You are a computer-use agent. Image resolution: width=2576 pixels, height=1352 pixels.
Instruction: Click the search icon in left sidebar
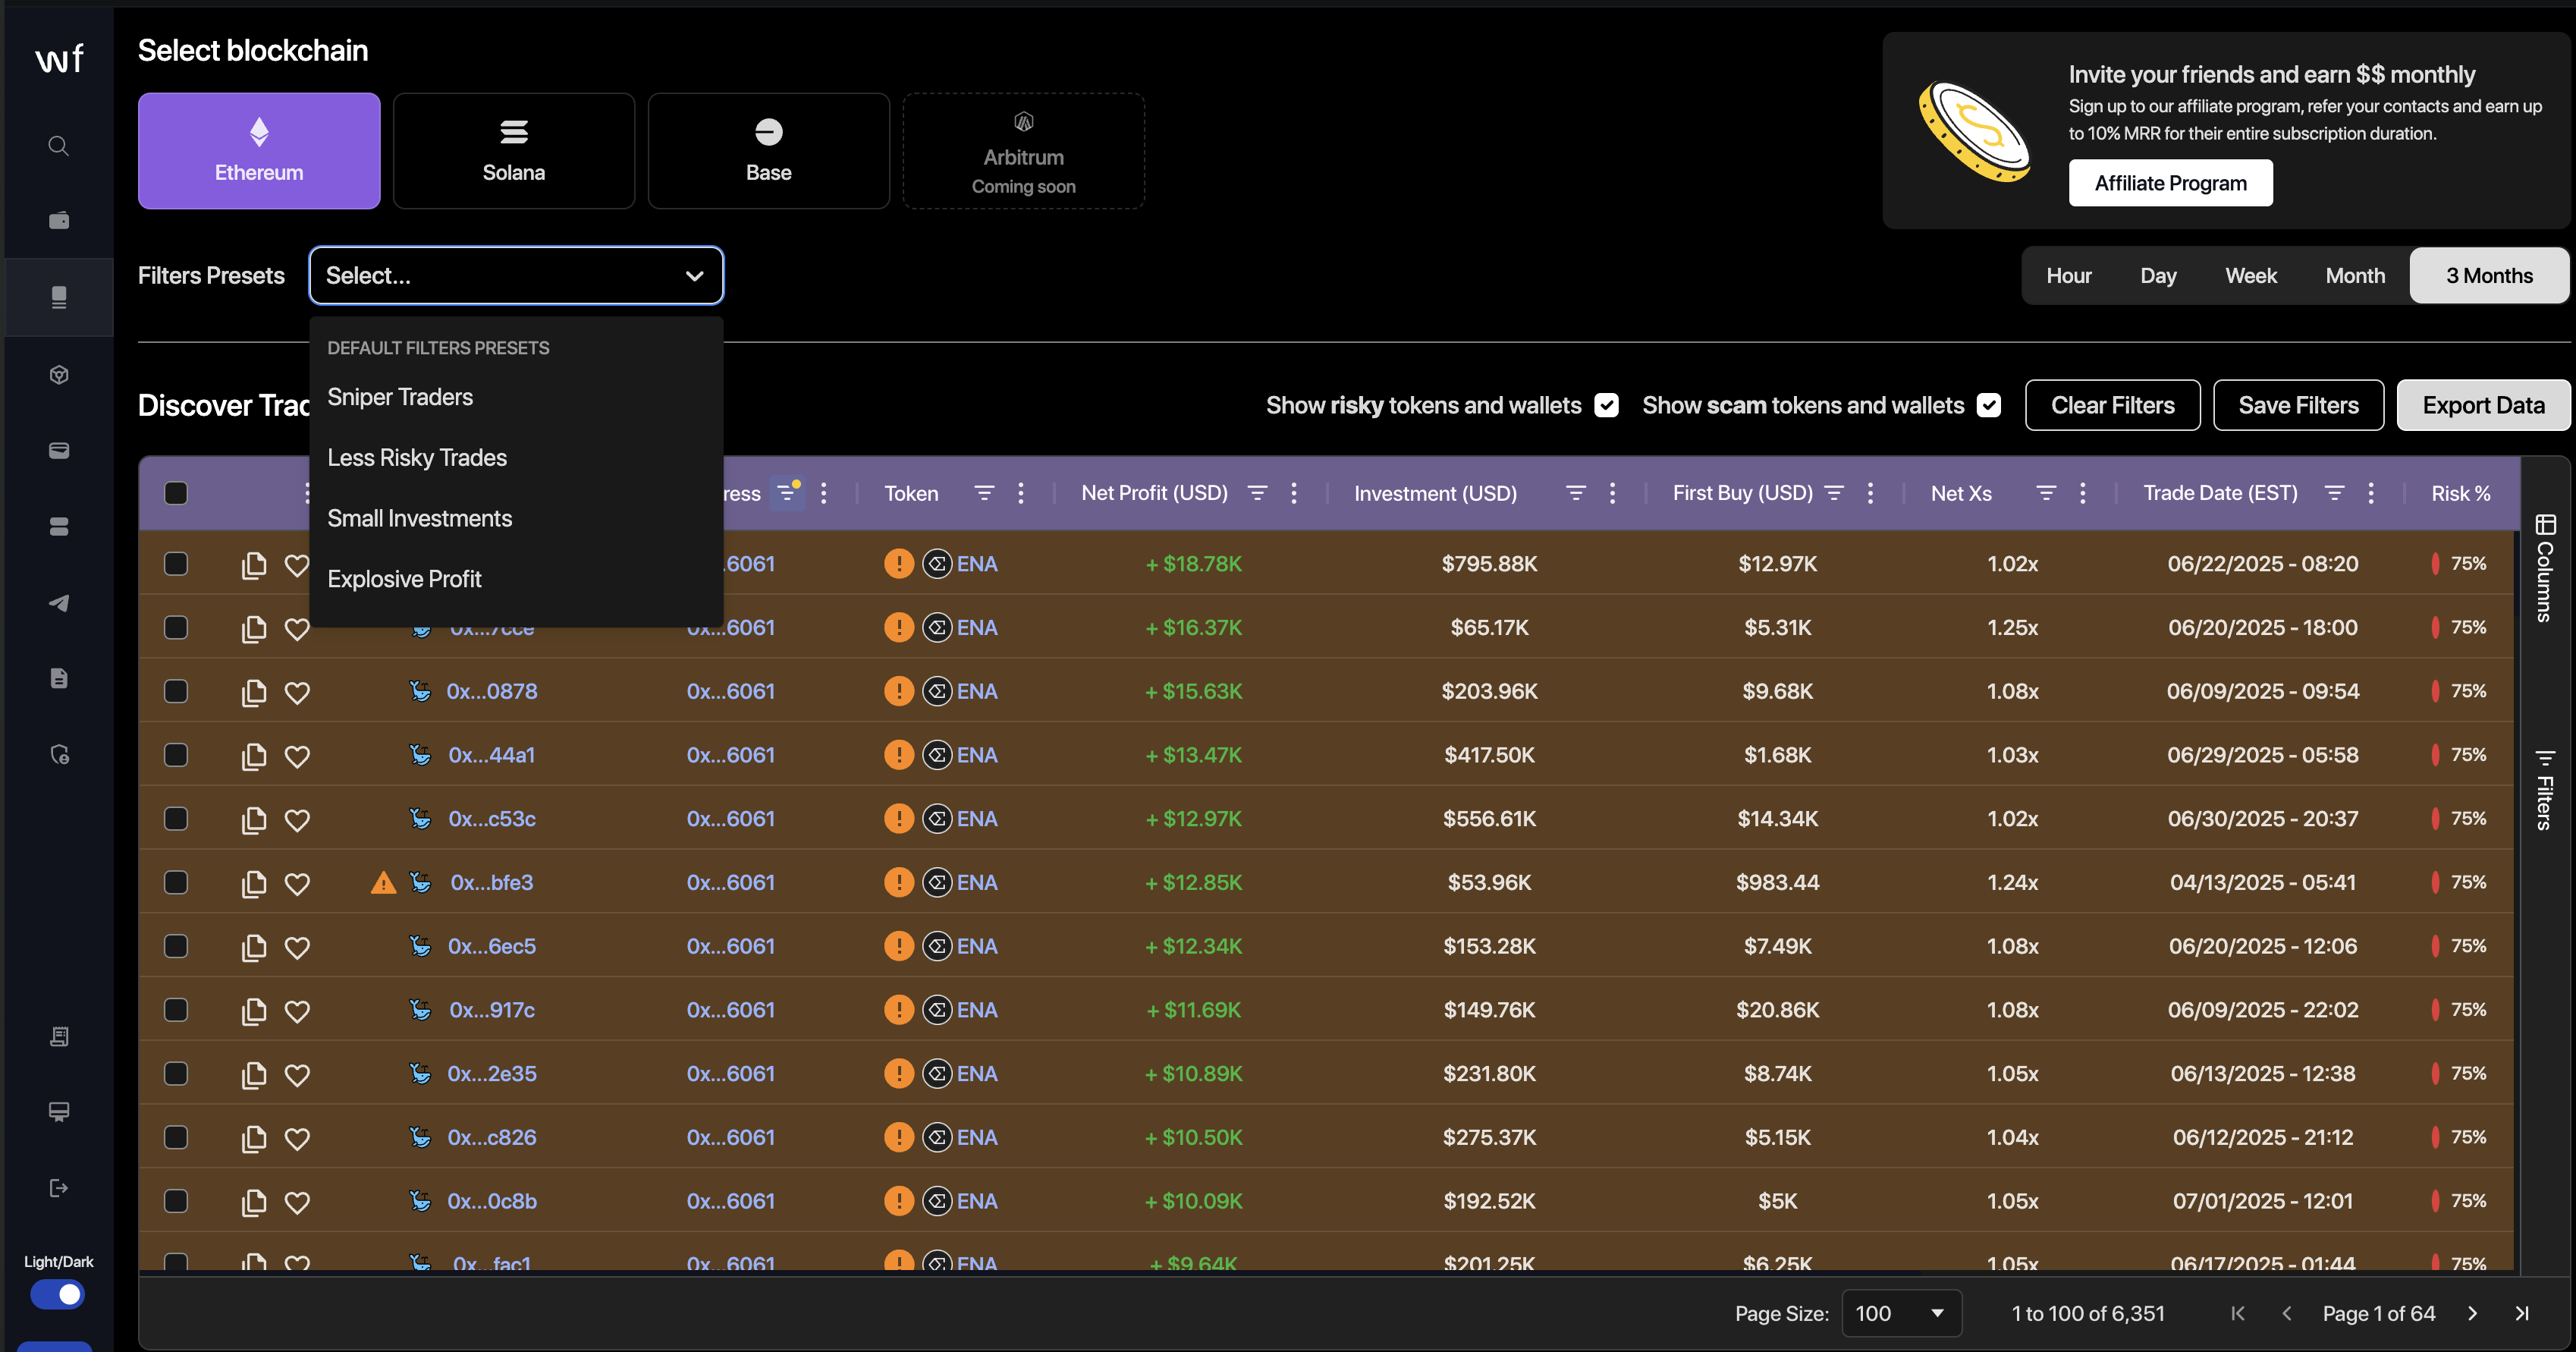point(59,146)
